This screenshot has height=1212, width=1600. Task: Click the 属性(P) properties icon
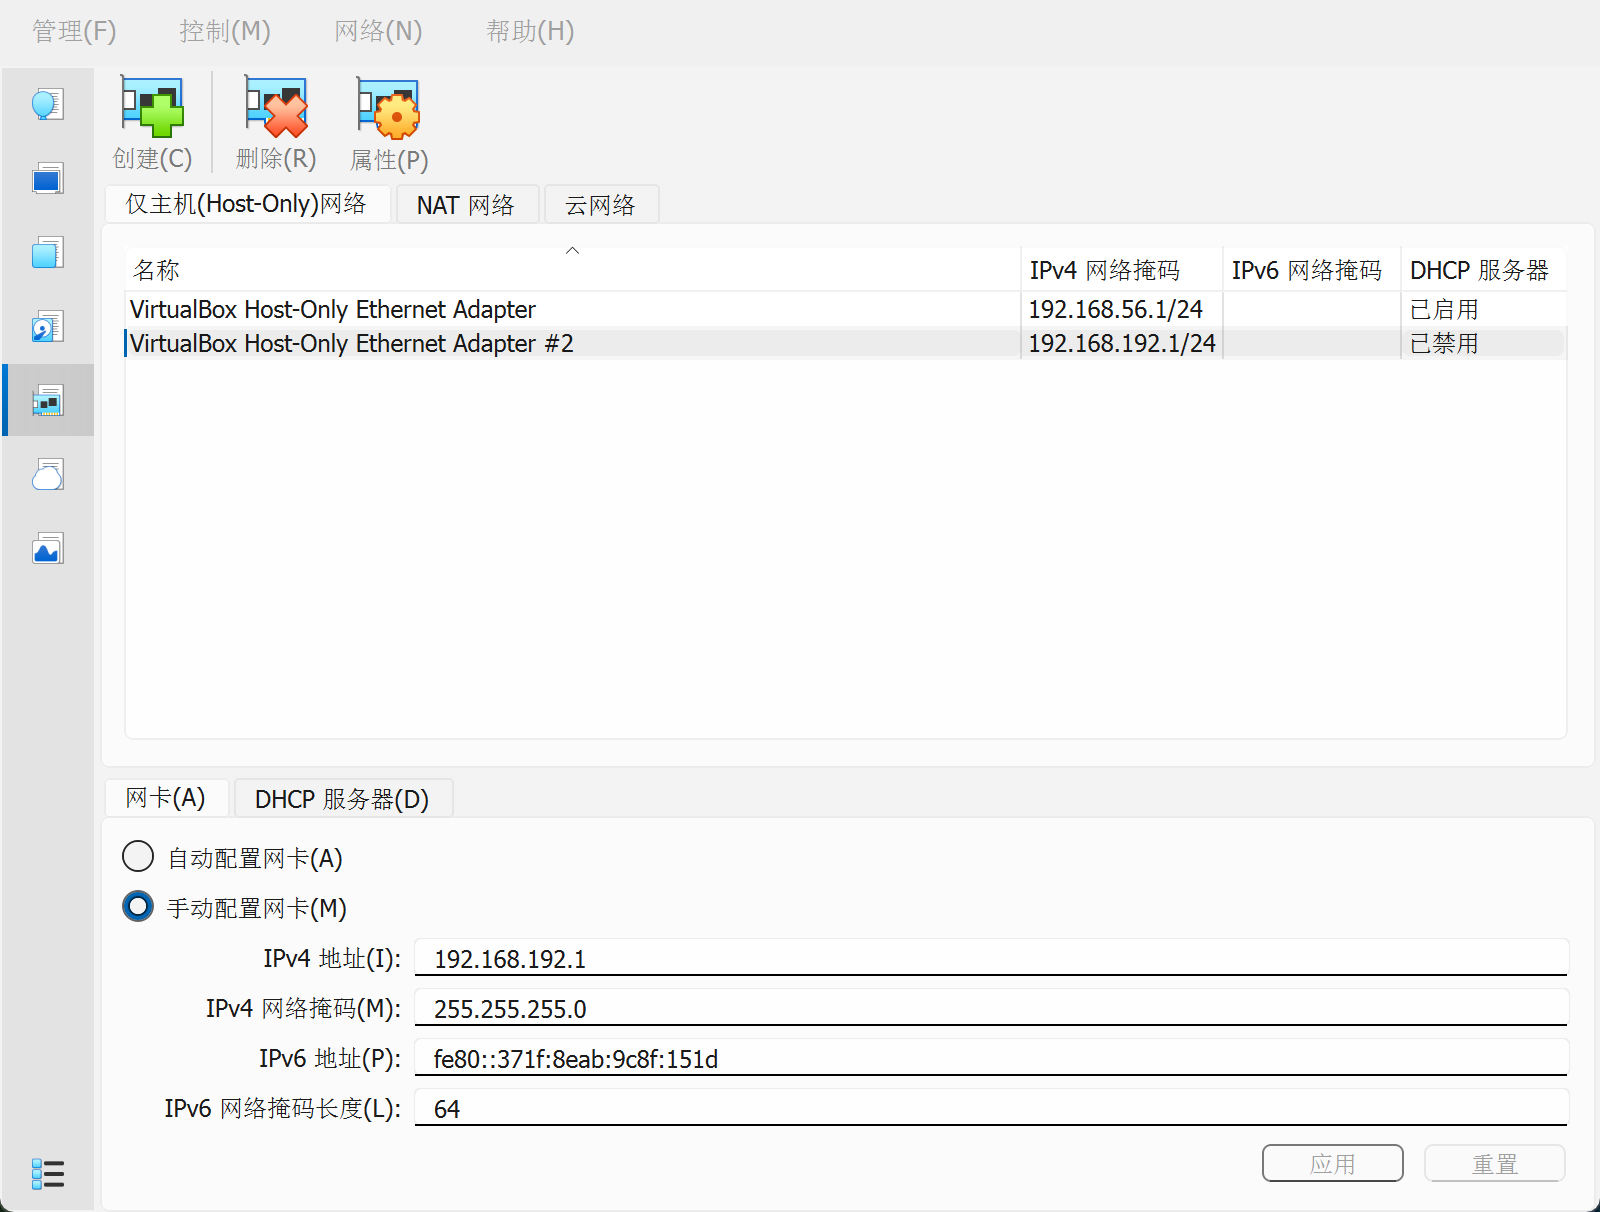[389, 122]
